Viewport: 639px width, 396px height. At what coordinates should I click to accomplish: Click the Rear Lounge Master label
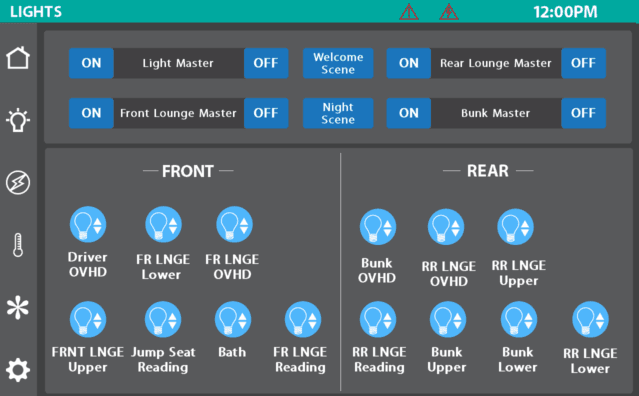coord(496,63)
